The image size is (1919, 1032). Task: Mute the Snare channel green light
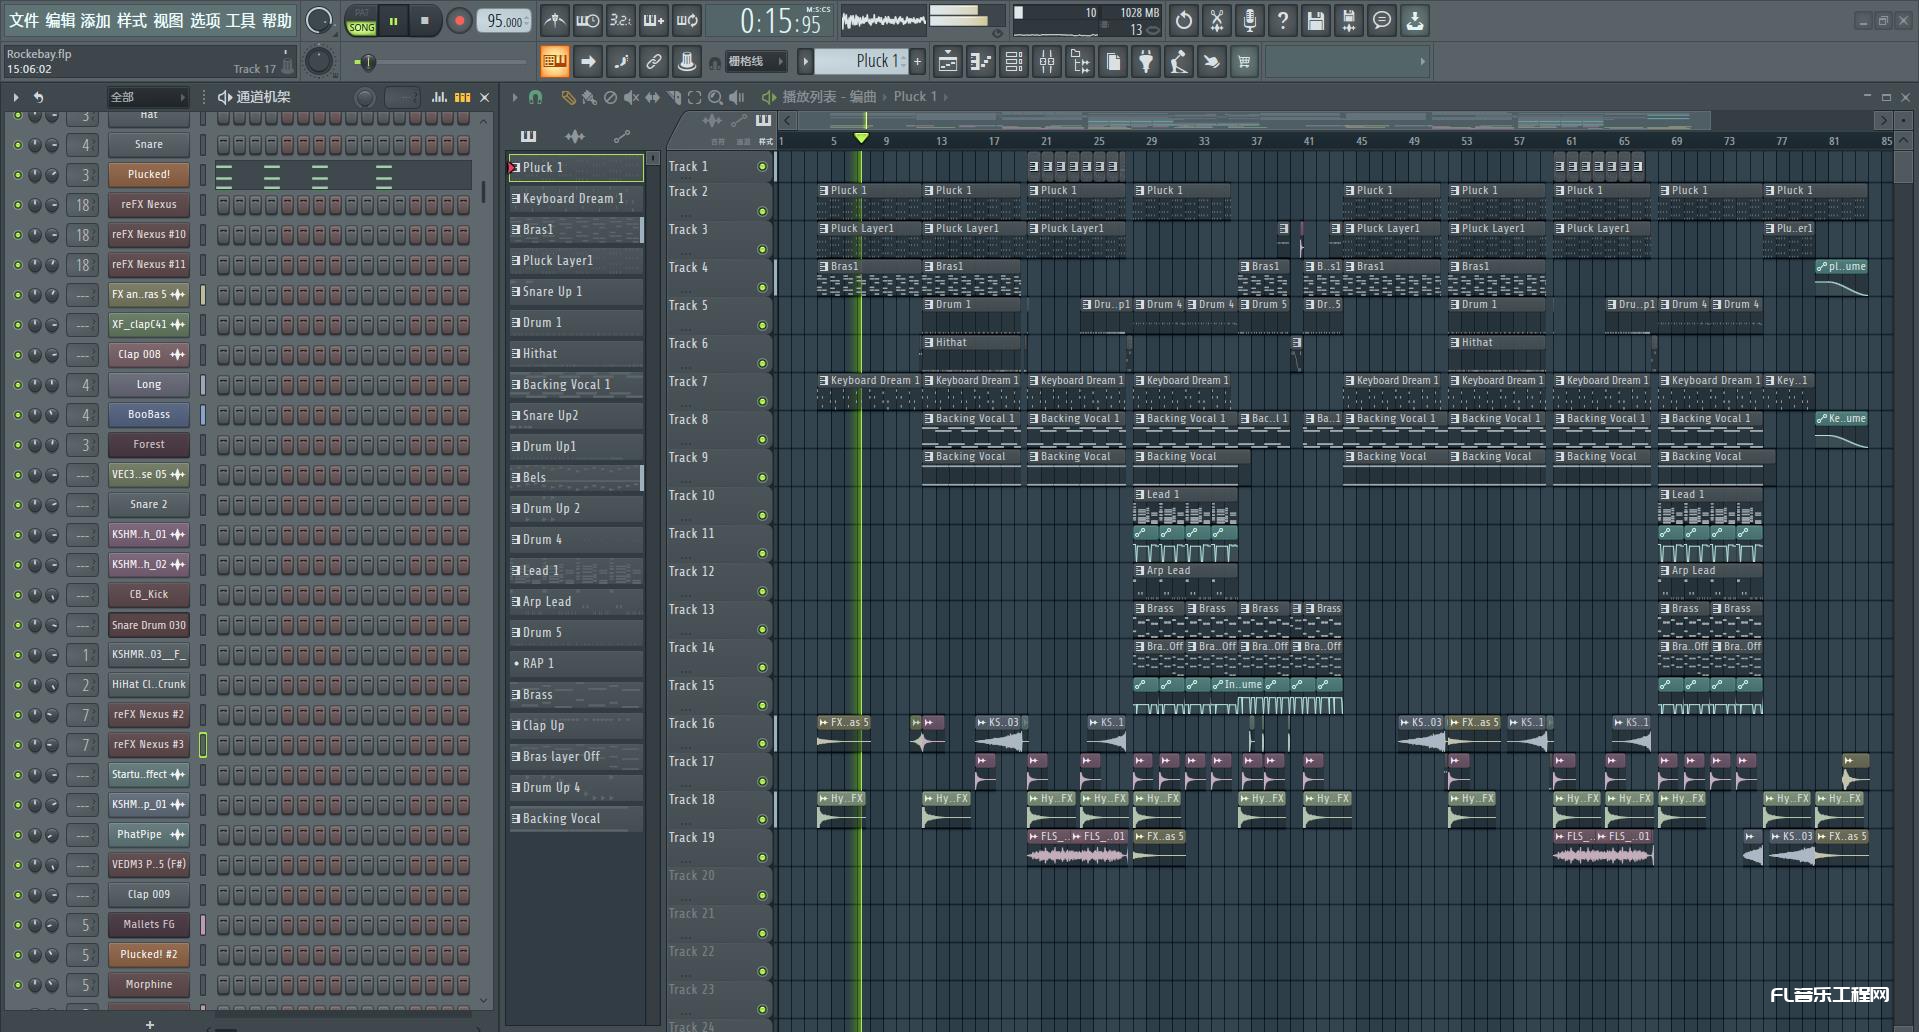coord(17,145)
